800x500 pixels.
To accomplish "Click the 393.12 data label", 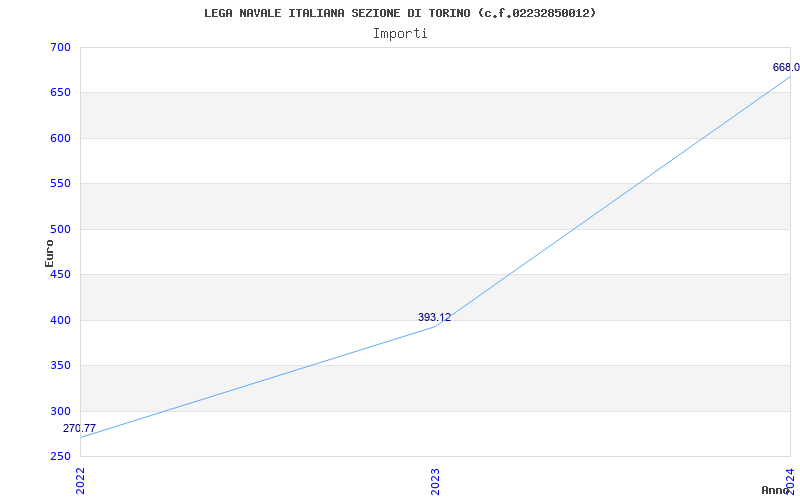I will 434,317.
